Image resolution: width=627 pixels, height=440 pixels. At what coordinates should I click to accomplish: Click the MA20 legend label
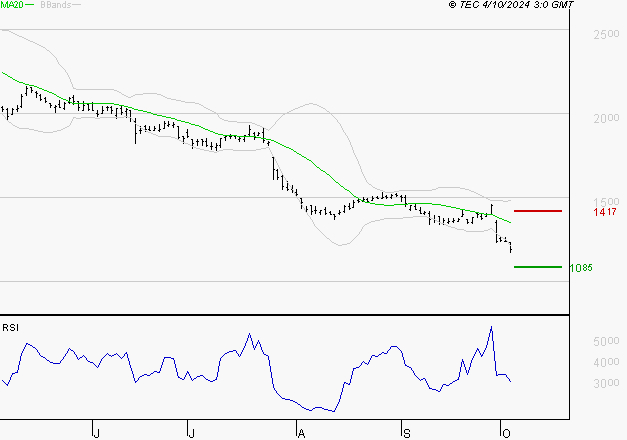tap(12, 5)
